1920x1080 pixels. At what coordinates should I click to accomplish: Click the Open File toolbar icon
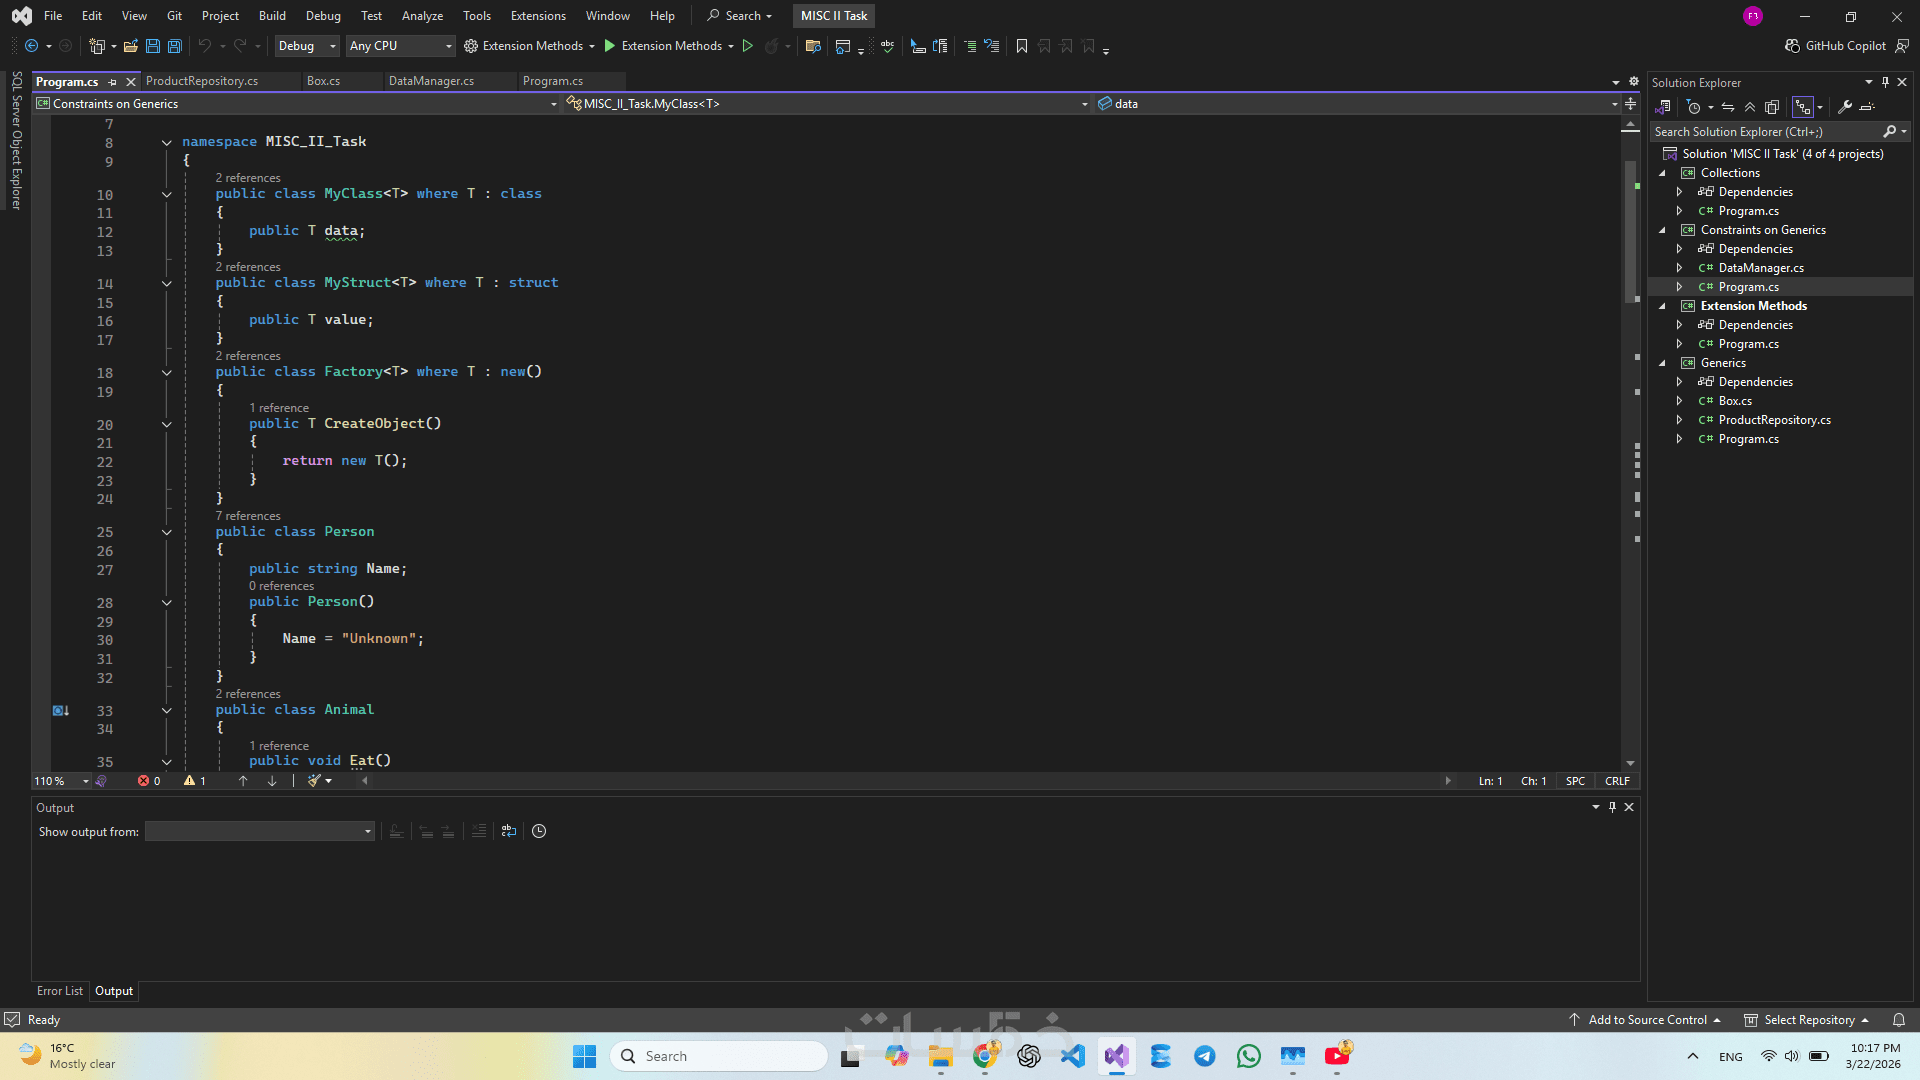(x=131, y=46)
